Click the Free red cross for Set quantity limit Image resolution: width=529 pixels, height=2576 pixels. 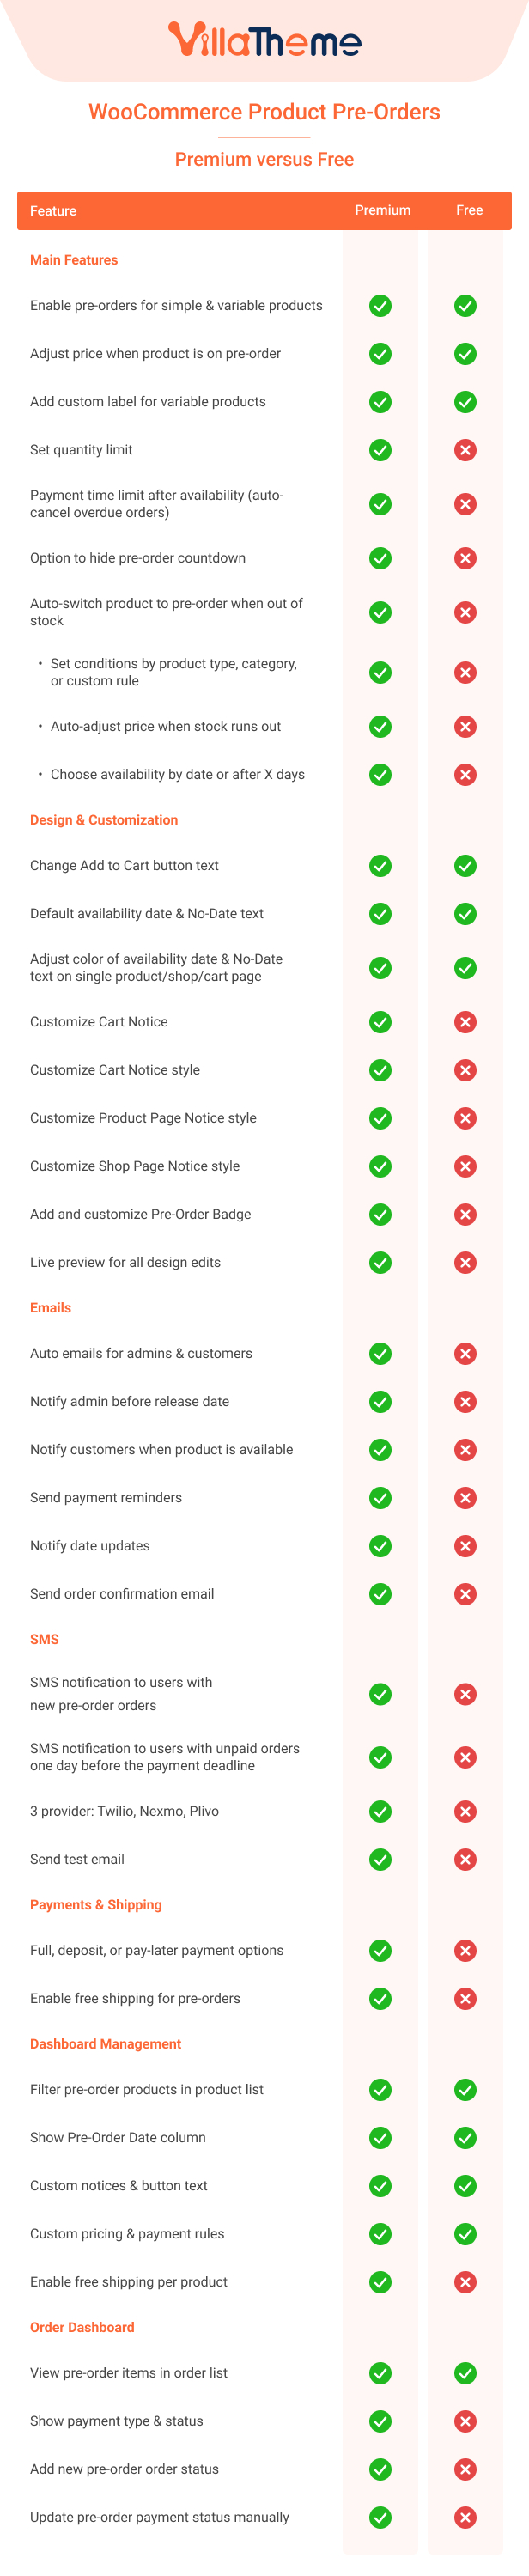pos(465,450)
